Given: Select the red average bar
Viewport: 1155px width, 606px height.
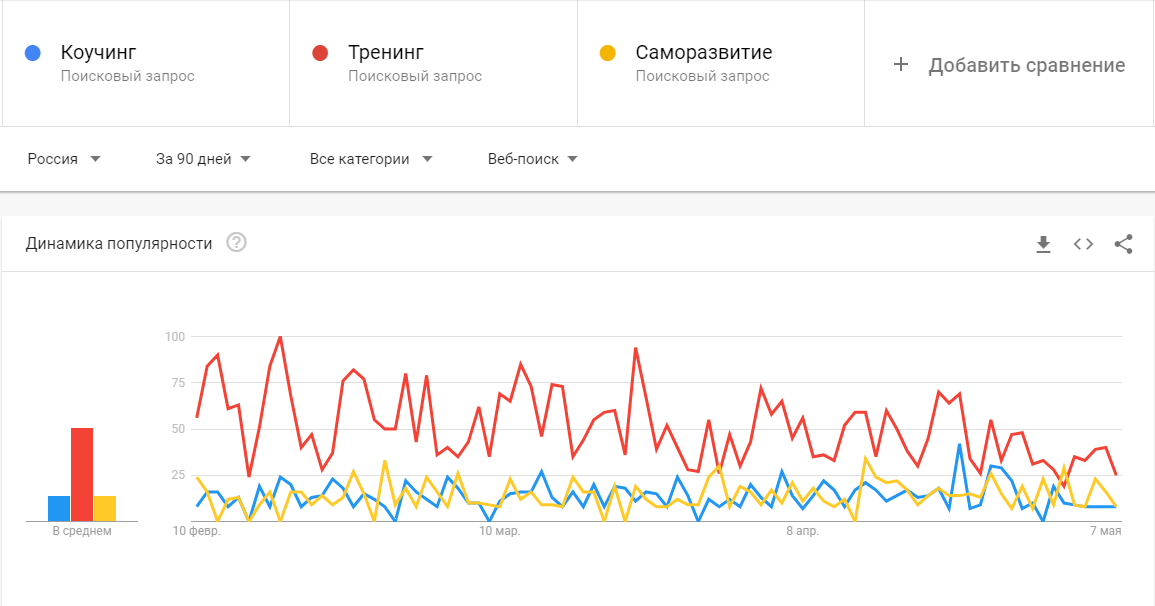Looking at the screenshot, I should click(x=82, y=474).
